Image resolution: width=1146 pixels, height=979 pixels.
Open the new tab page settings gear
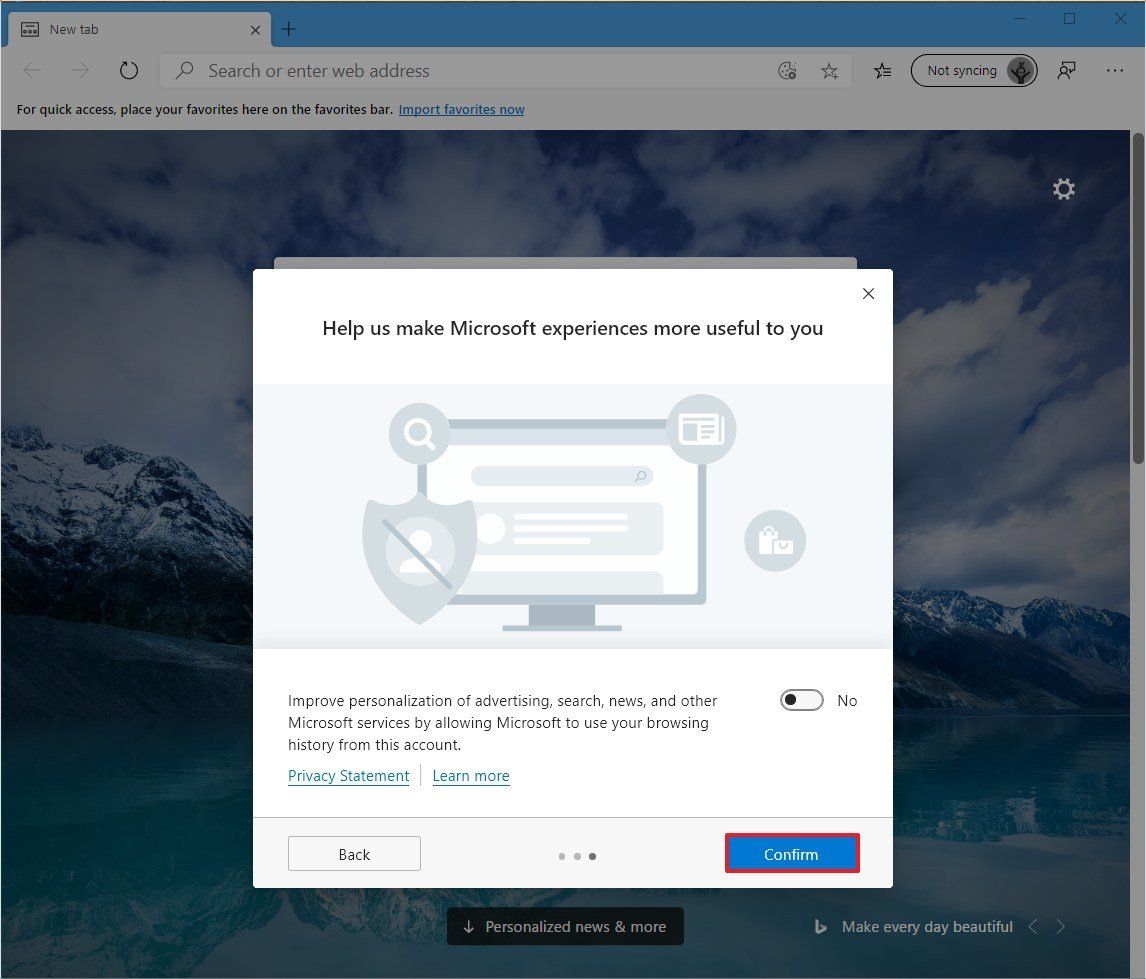(x=1063, y=188)
